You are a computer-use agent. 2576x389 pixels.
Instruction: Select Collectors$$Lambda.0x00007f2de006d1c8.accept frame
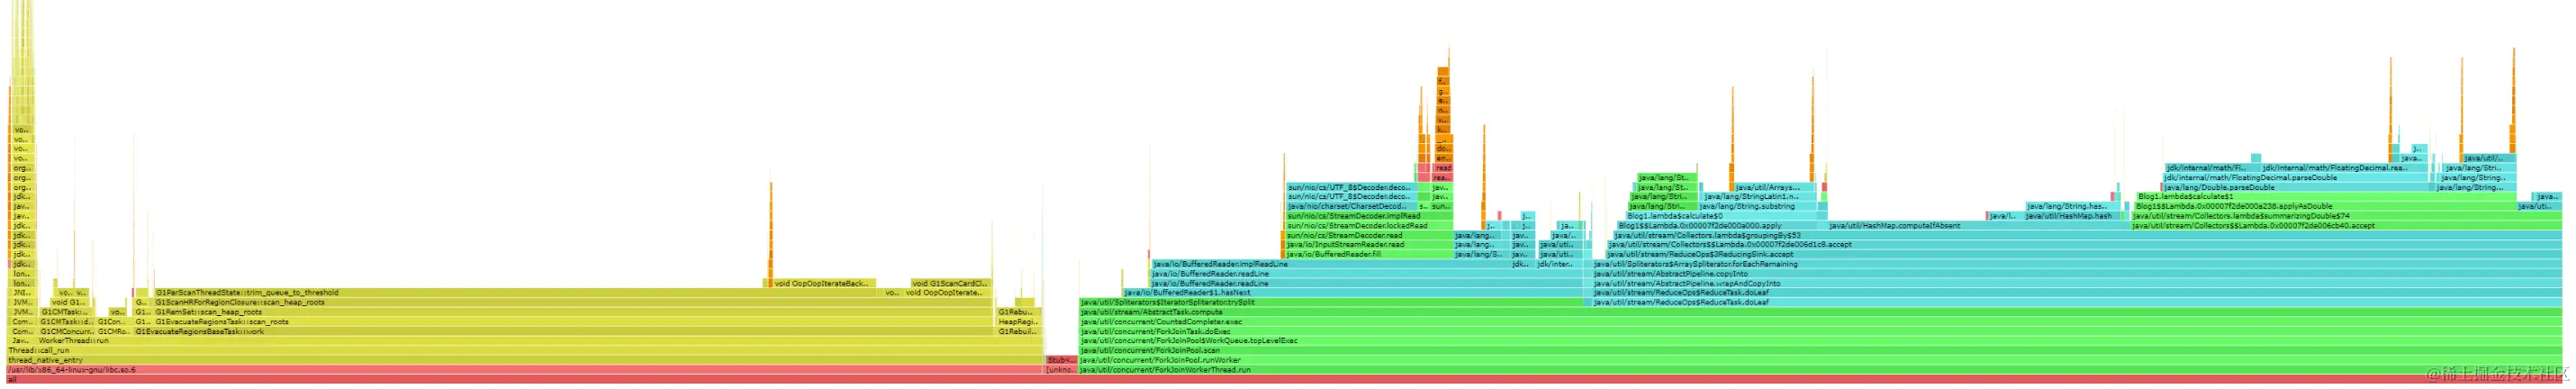[2084, 245]
